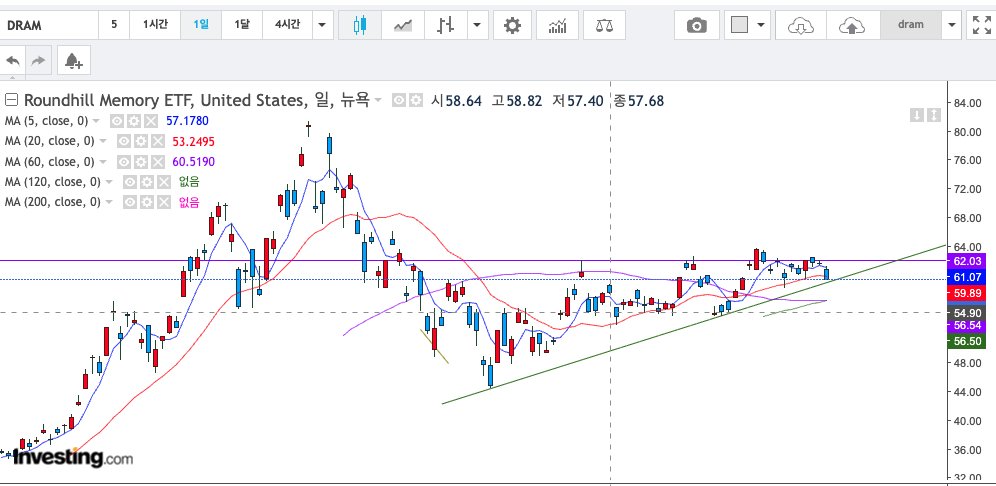Select the 1시간 interval
The height and width of the screenshot is (486, 996).
coord(155,25)
